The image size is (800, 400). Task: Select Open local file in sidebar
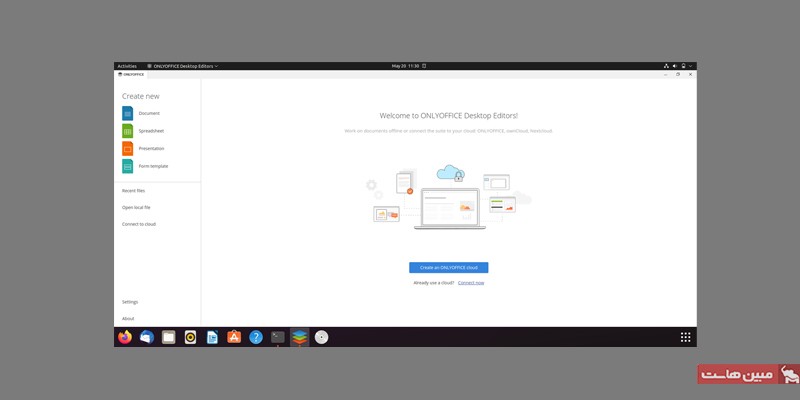pos(137,207)
